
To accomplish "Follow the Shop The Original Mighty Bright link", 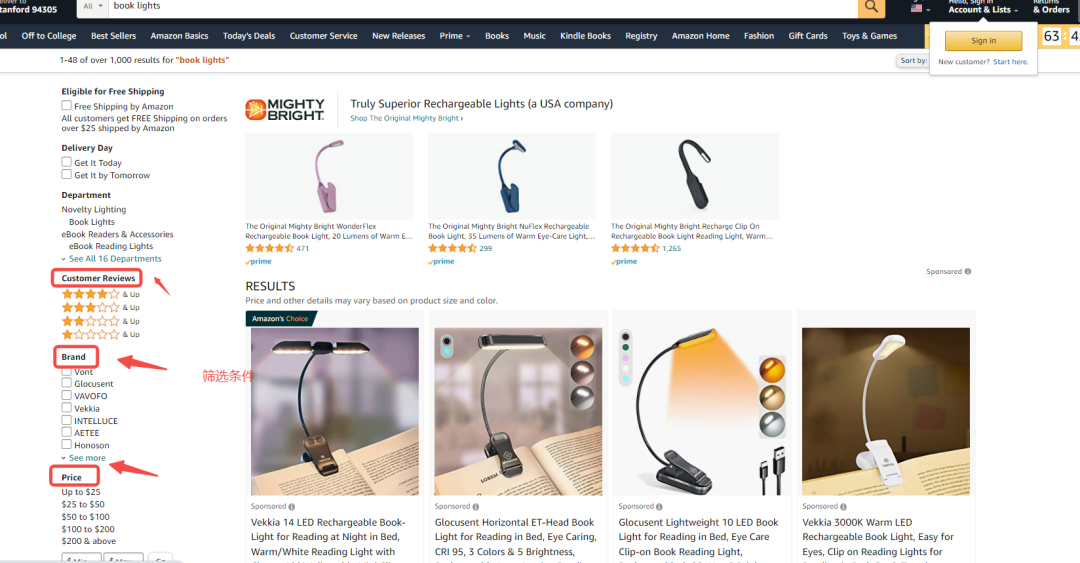I will [406, 119].
